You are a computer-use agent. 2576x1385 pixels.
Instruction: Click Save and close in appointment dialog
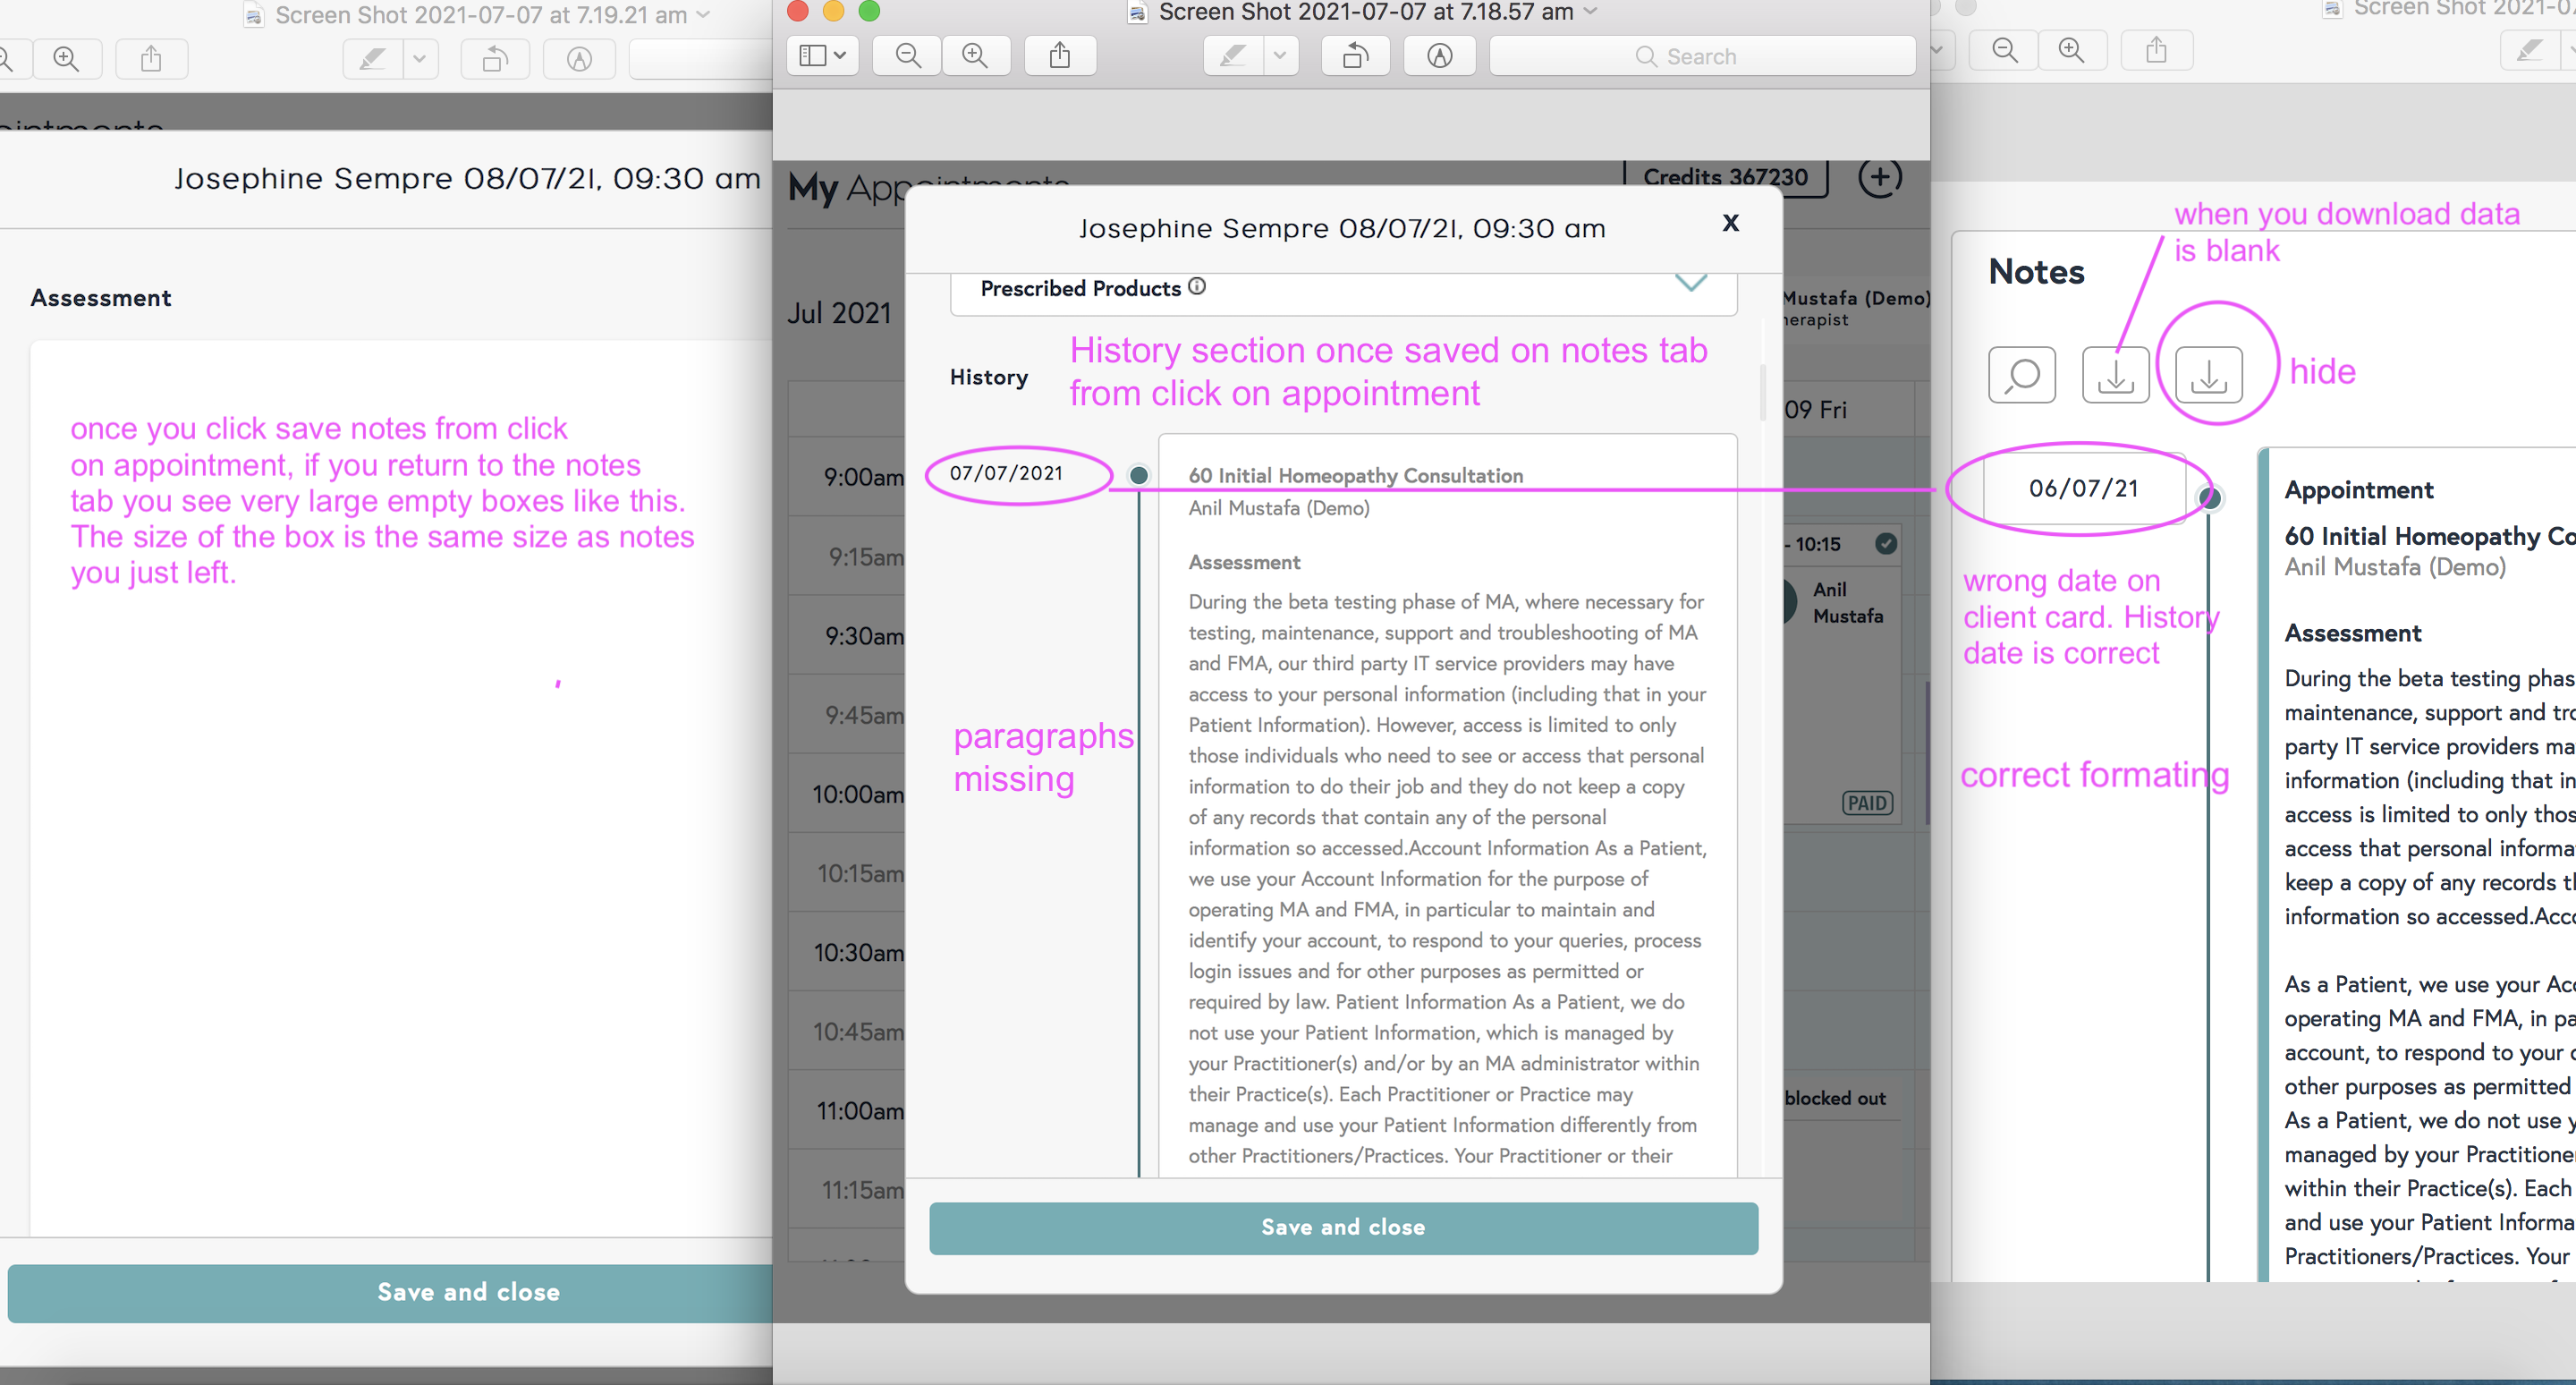(1342, 1227)
